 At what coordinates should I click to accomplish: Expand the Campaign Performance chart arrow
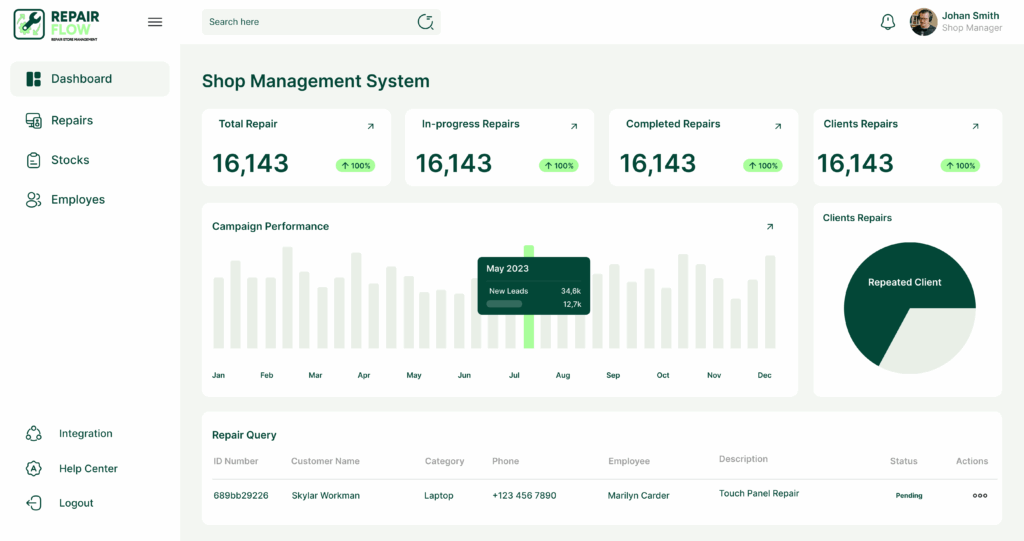click(x=770, y=227)
